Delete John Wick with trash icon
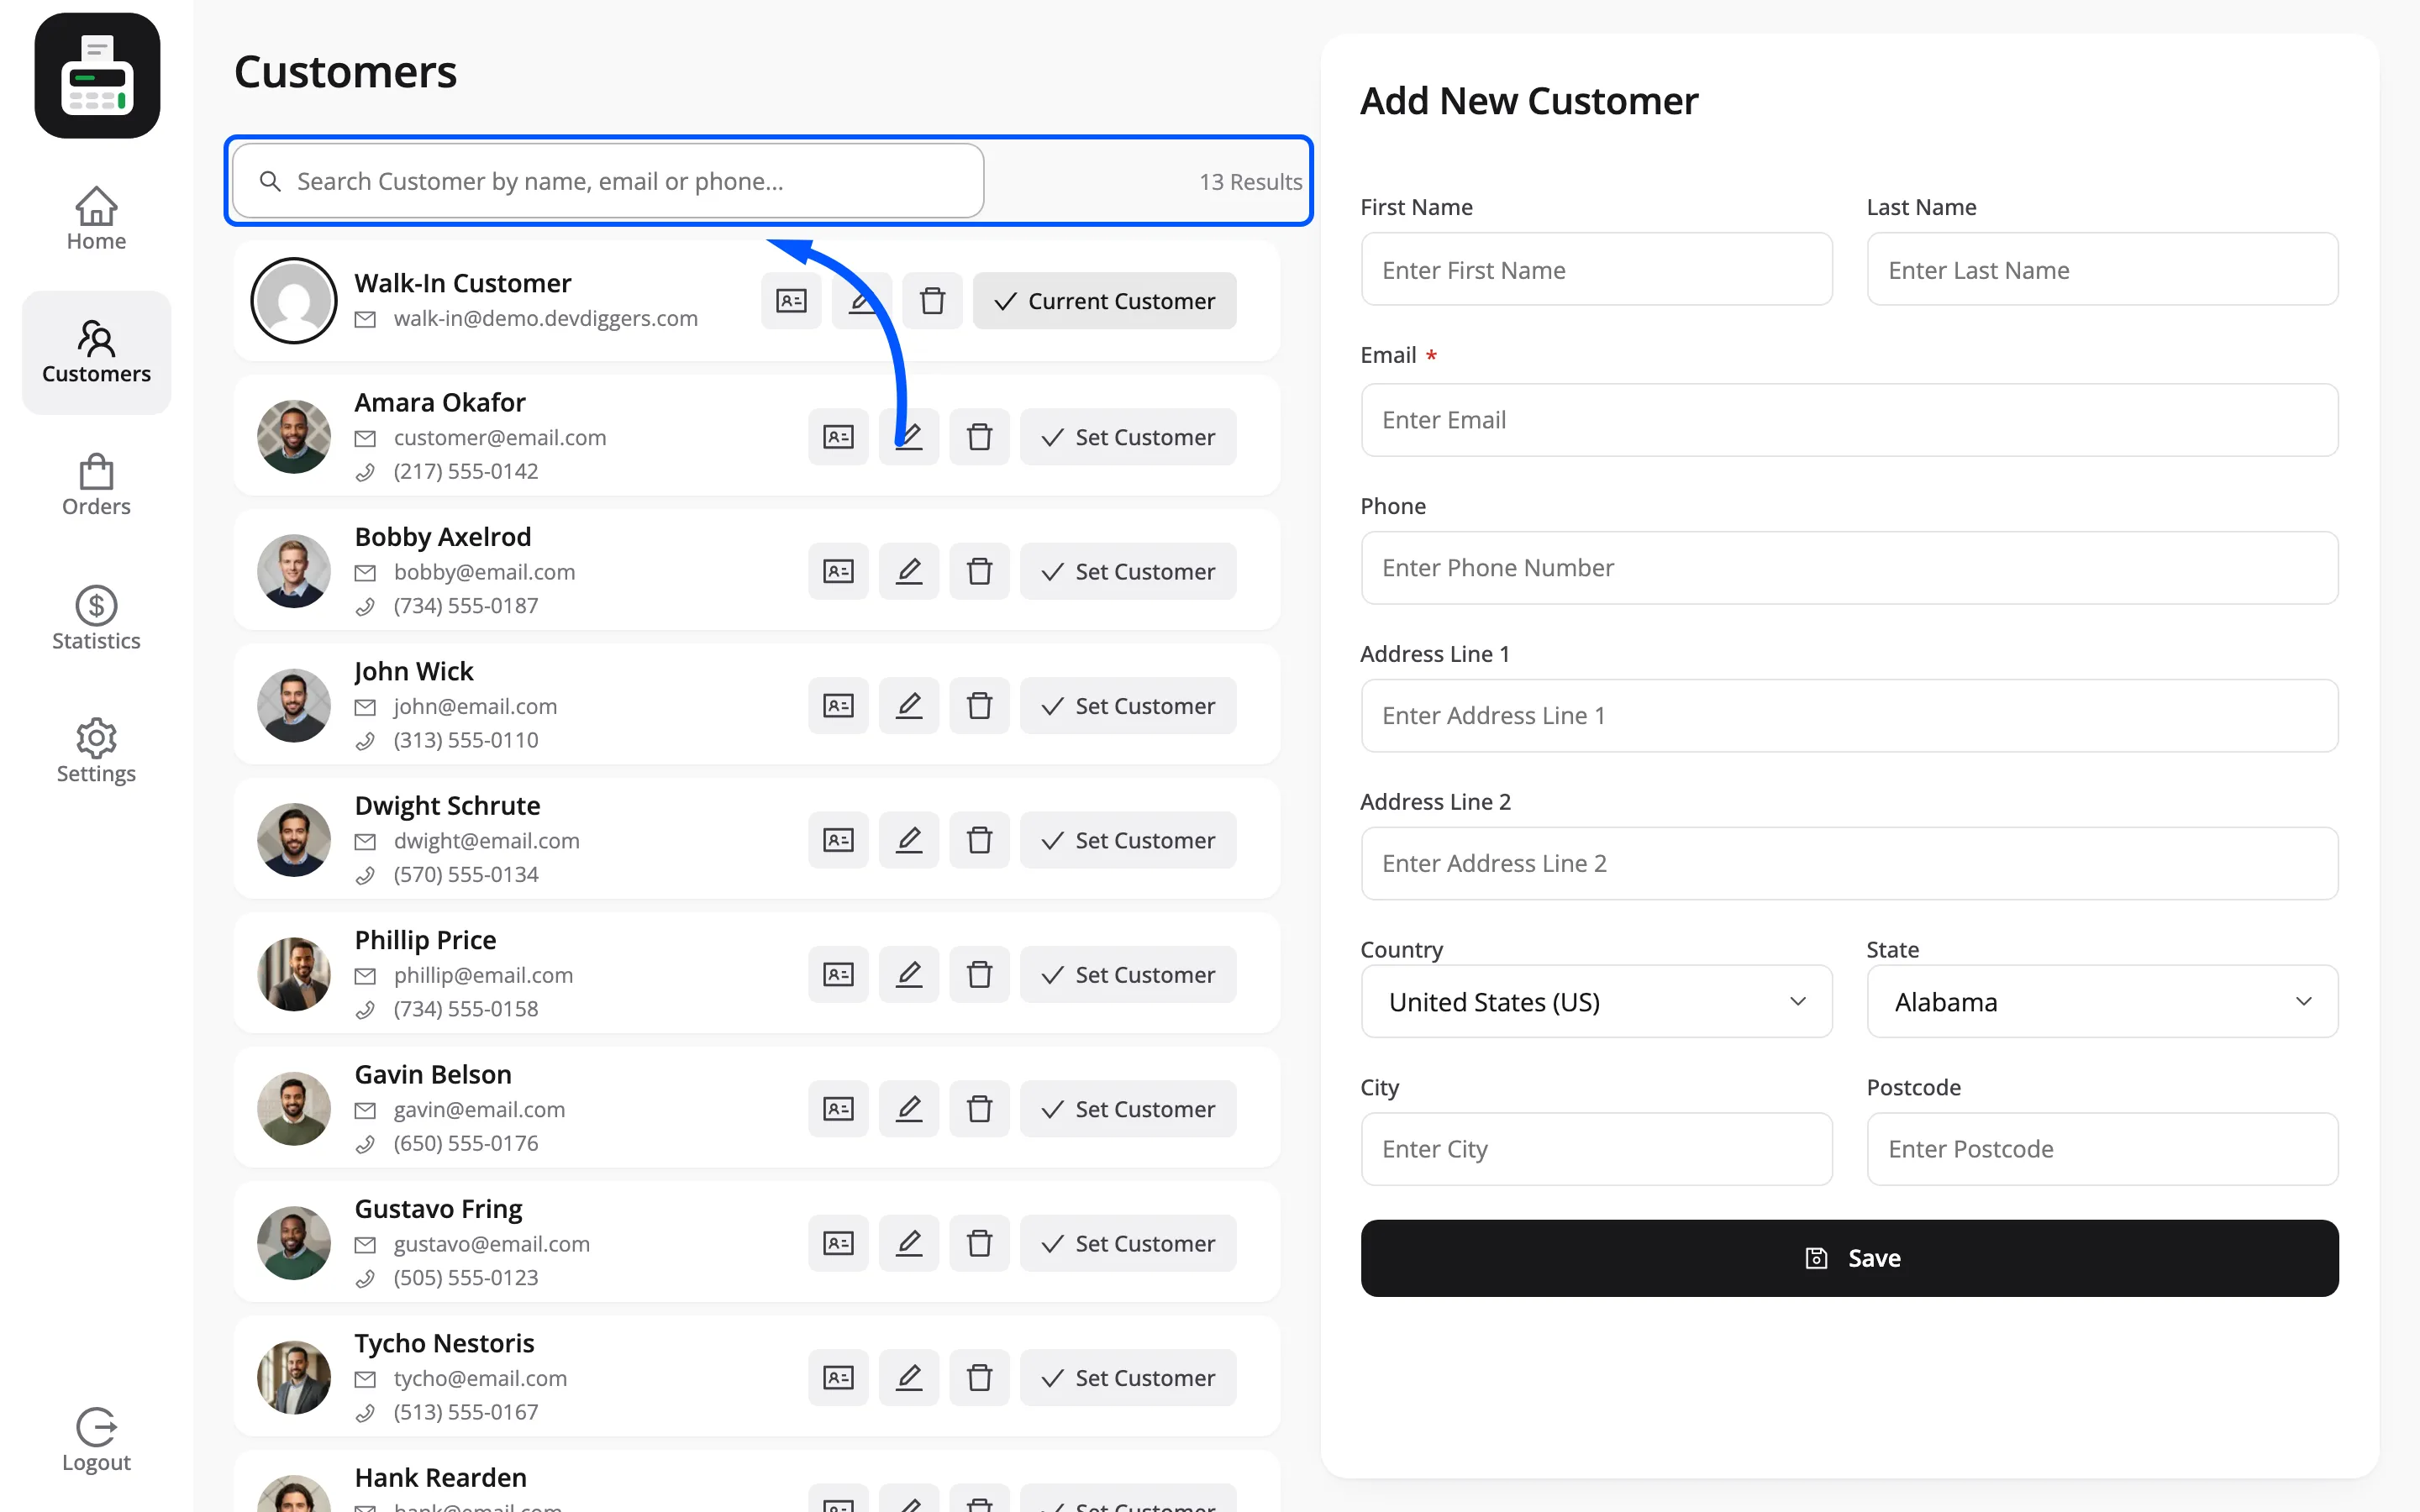This screenshot has height=1512, width=2420. (979, 706)
